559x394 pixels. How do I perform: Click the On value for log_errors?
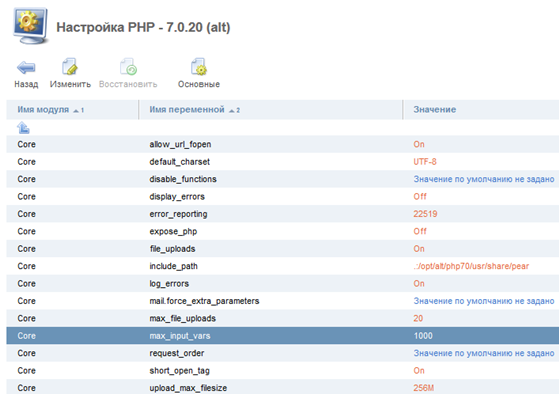coord(419,284)
